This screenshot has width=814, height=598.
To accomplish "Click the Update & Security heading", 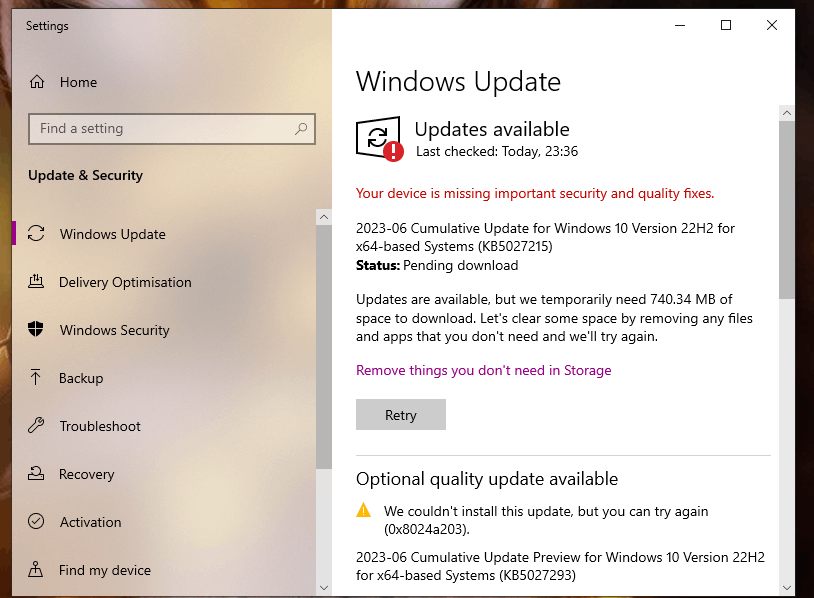I will (x=85, y=175).
